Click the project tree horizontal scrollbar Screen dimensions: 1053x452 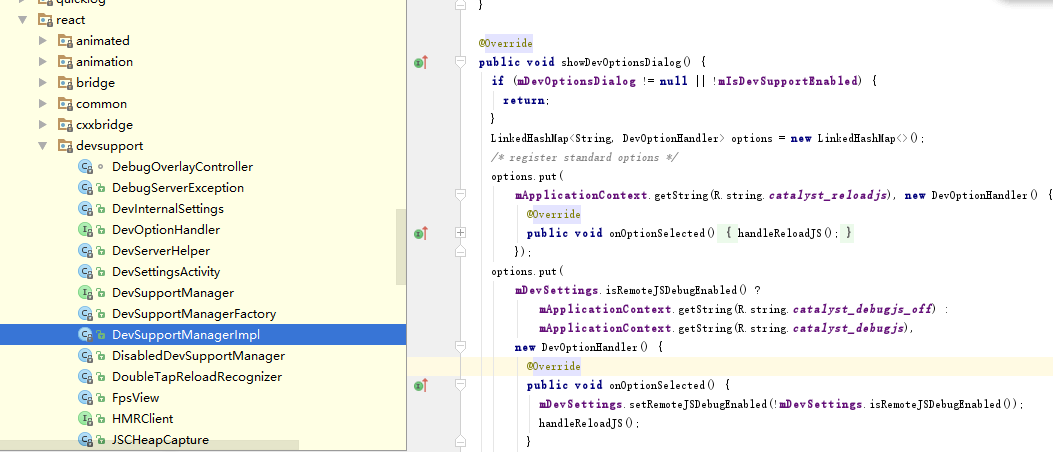149,445
